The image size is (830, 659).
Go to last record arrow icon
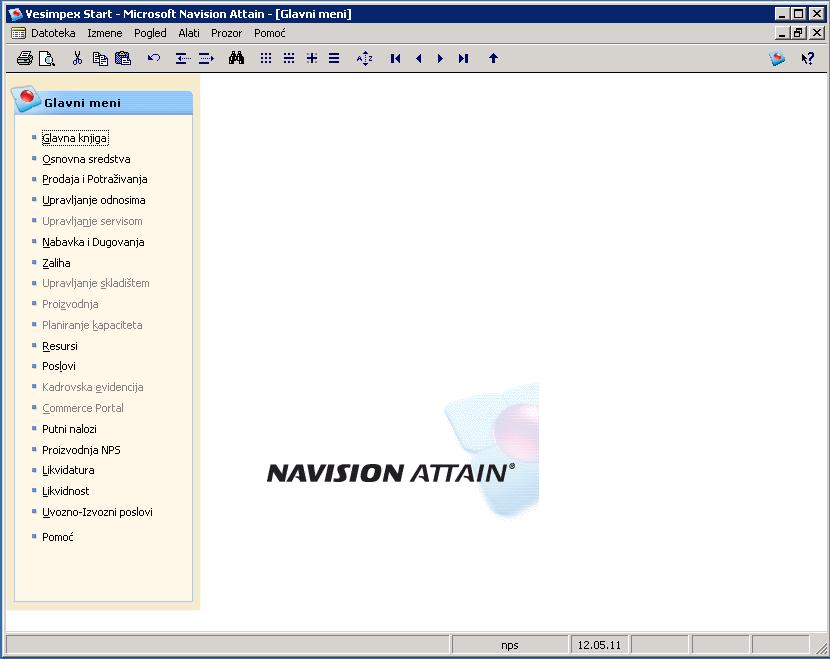(x=463, y=58)
